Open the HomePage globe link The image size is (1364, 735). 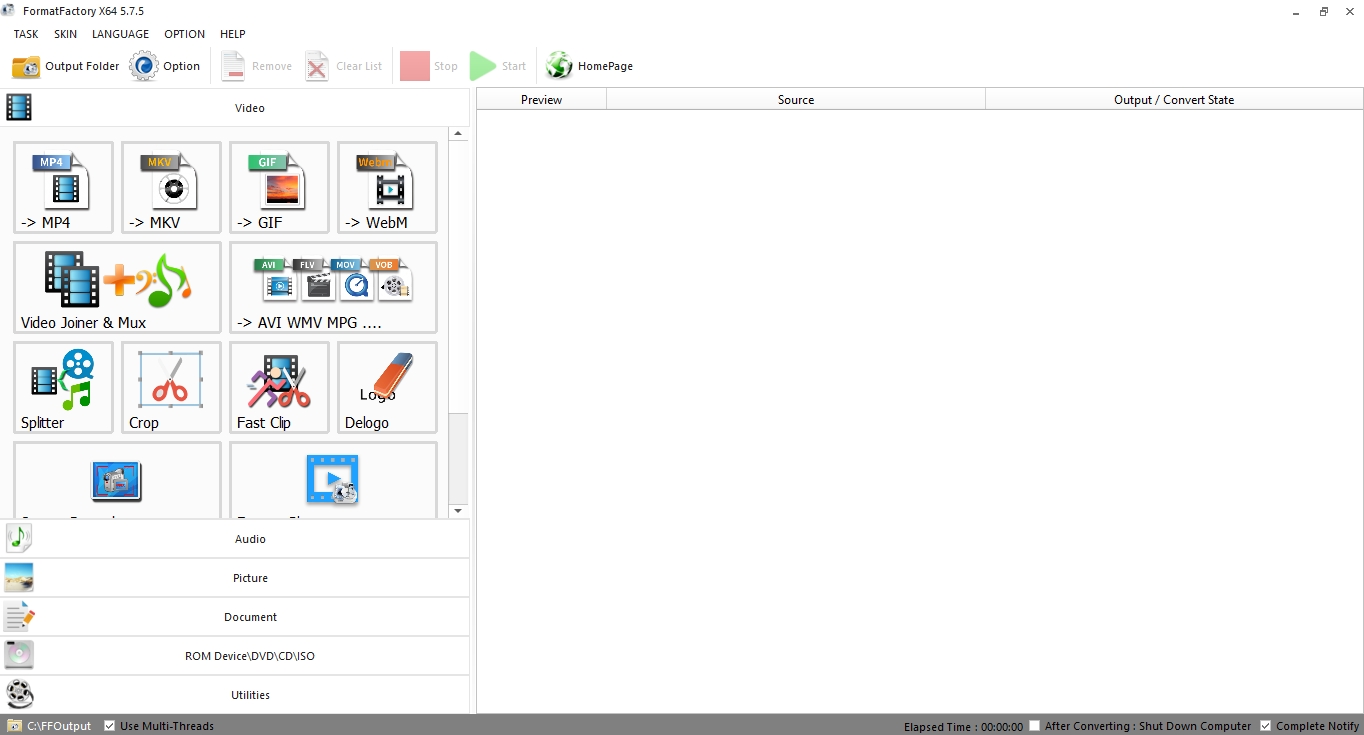point(589,66)
